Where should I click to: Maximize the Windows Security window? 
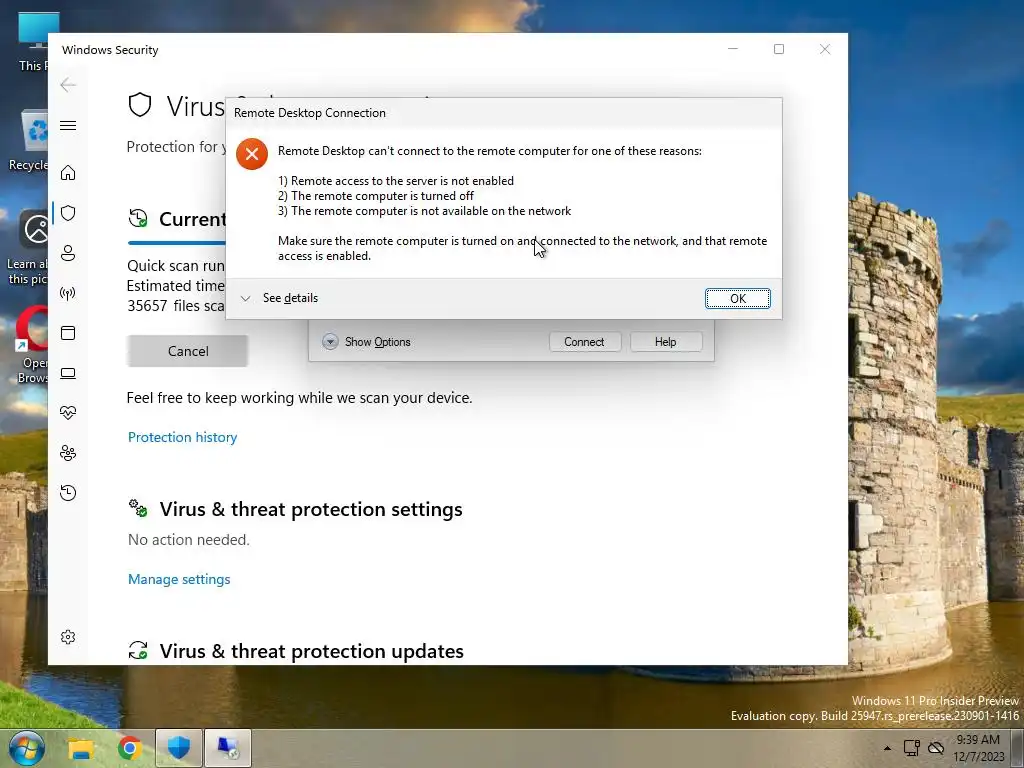click(x=778, y=49)
